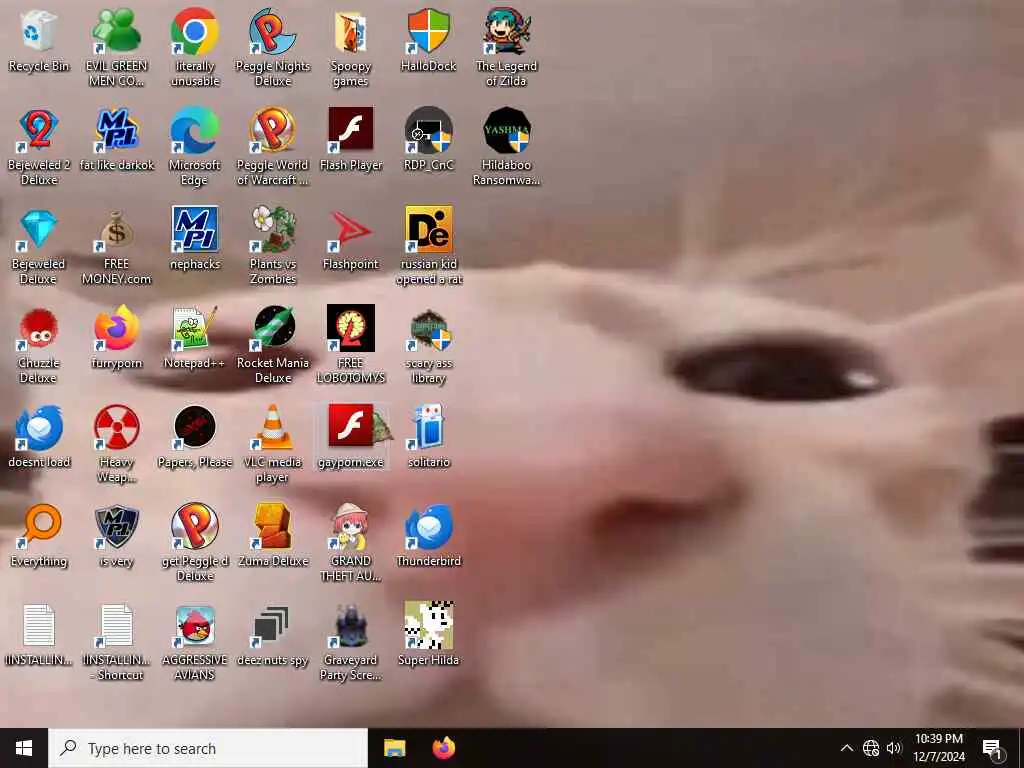Open the notification center icon
Image resolution: width=1024 pixels, height=768 pixels.
[993, 748]
